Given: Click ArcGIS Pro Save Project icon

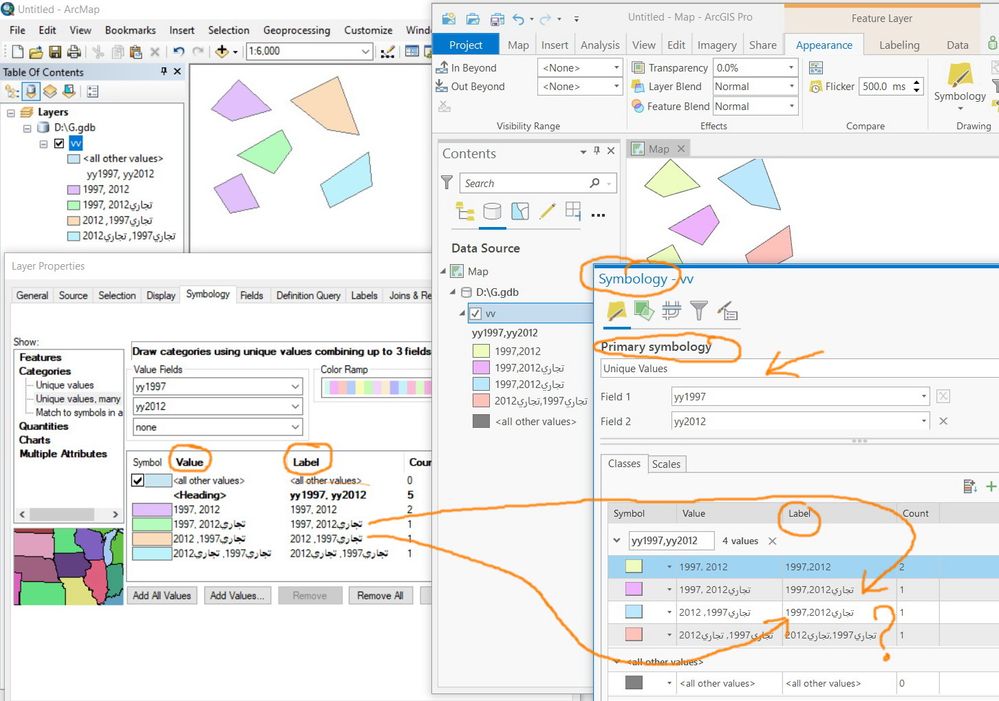Looking at the screenshot, I should coord(496,18).
